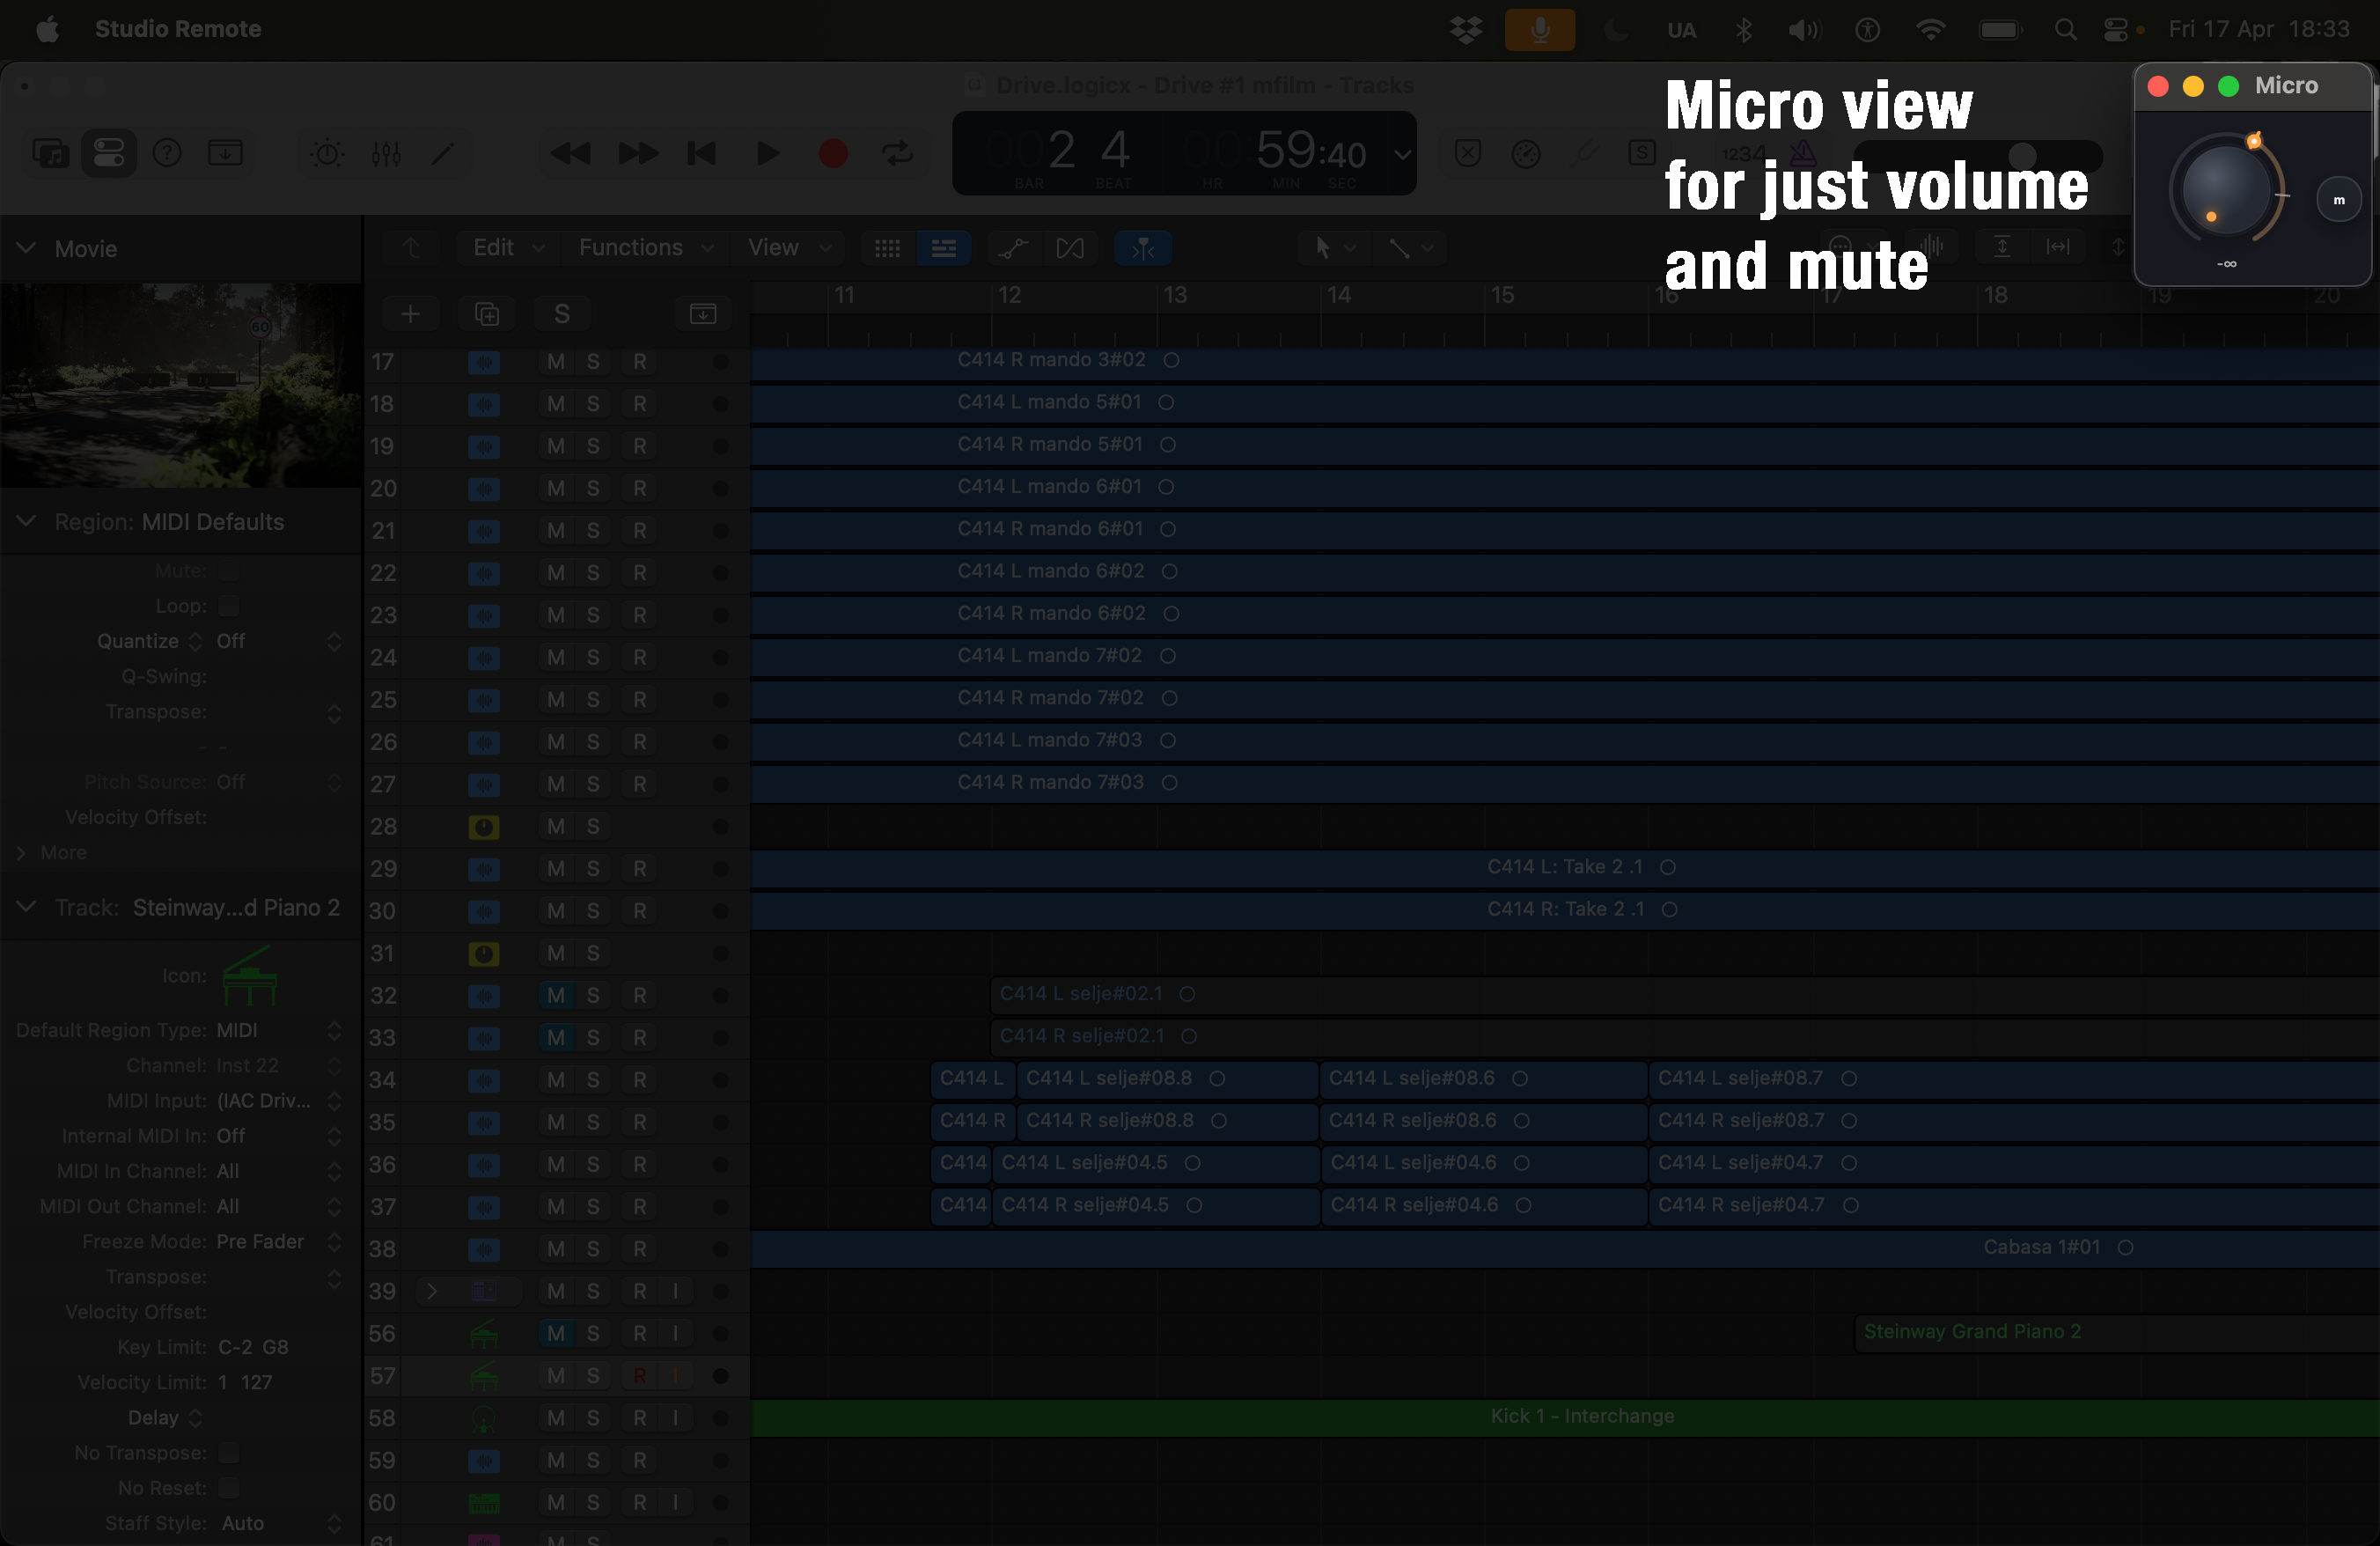
Task: Click the duplicate track icon next to the plus
Action: [x=486, y=313]
